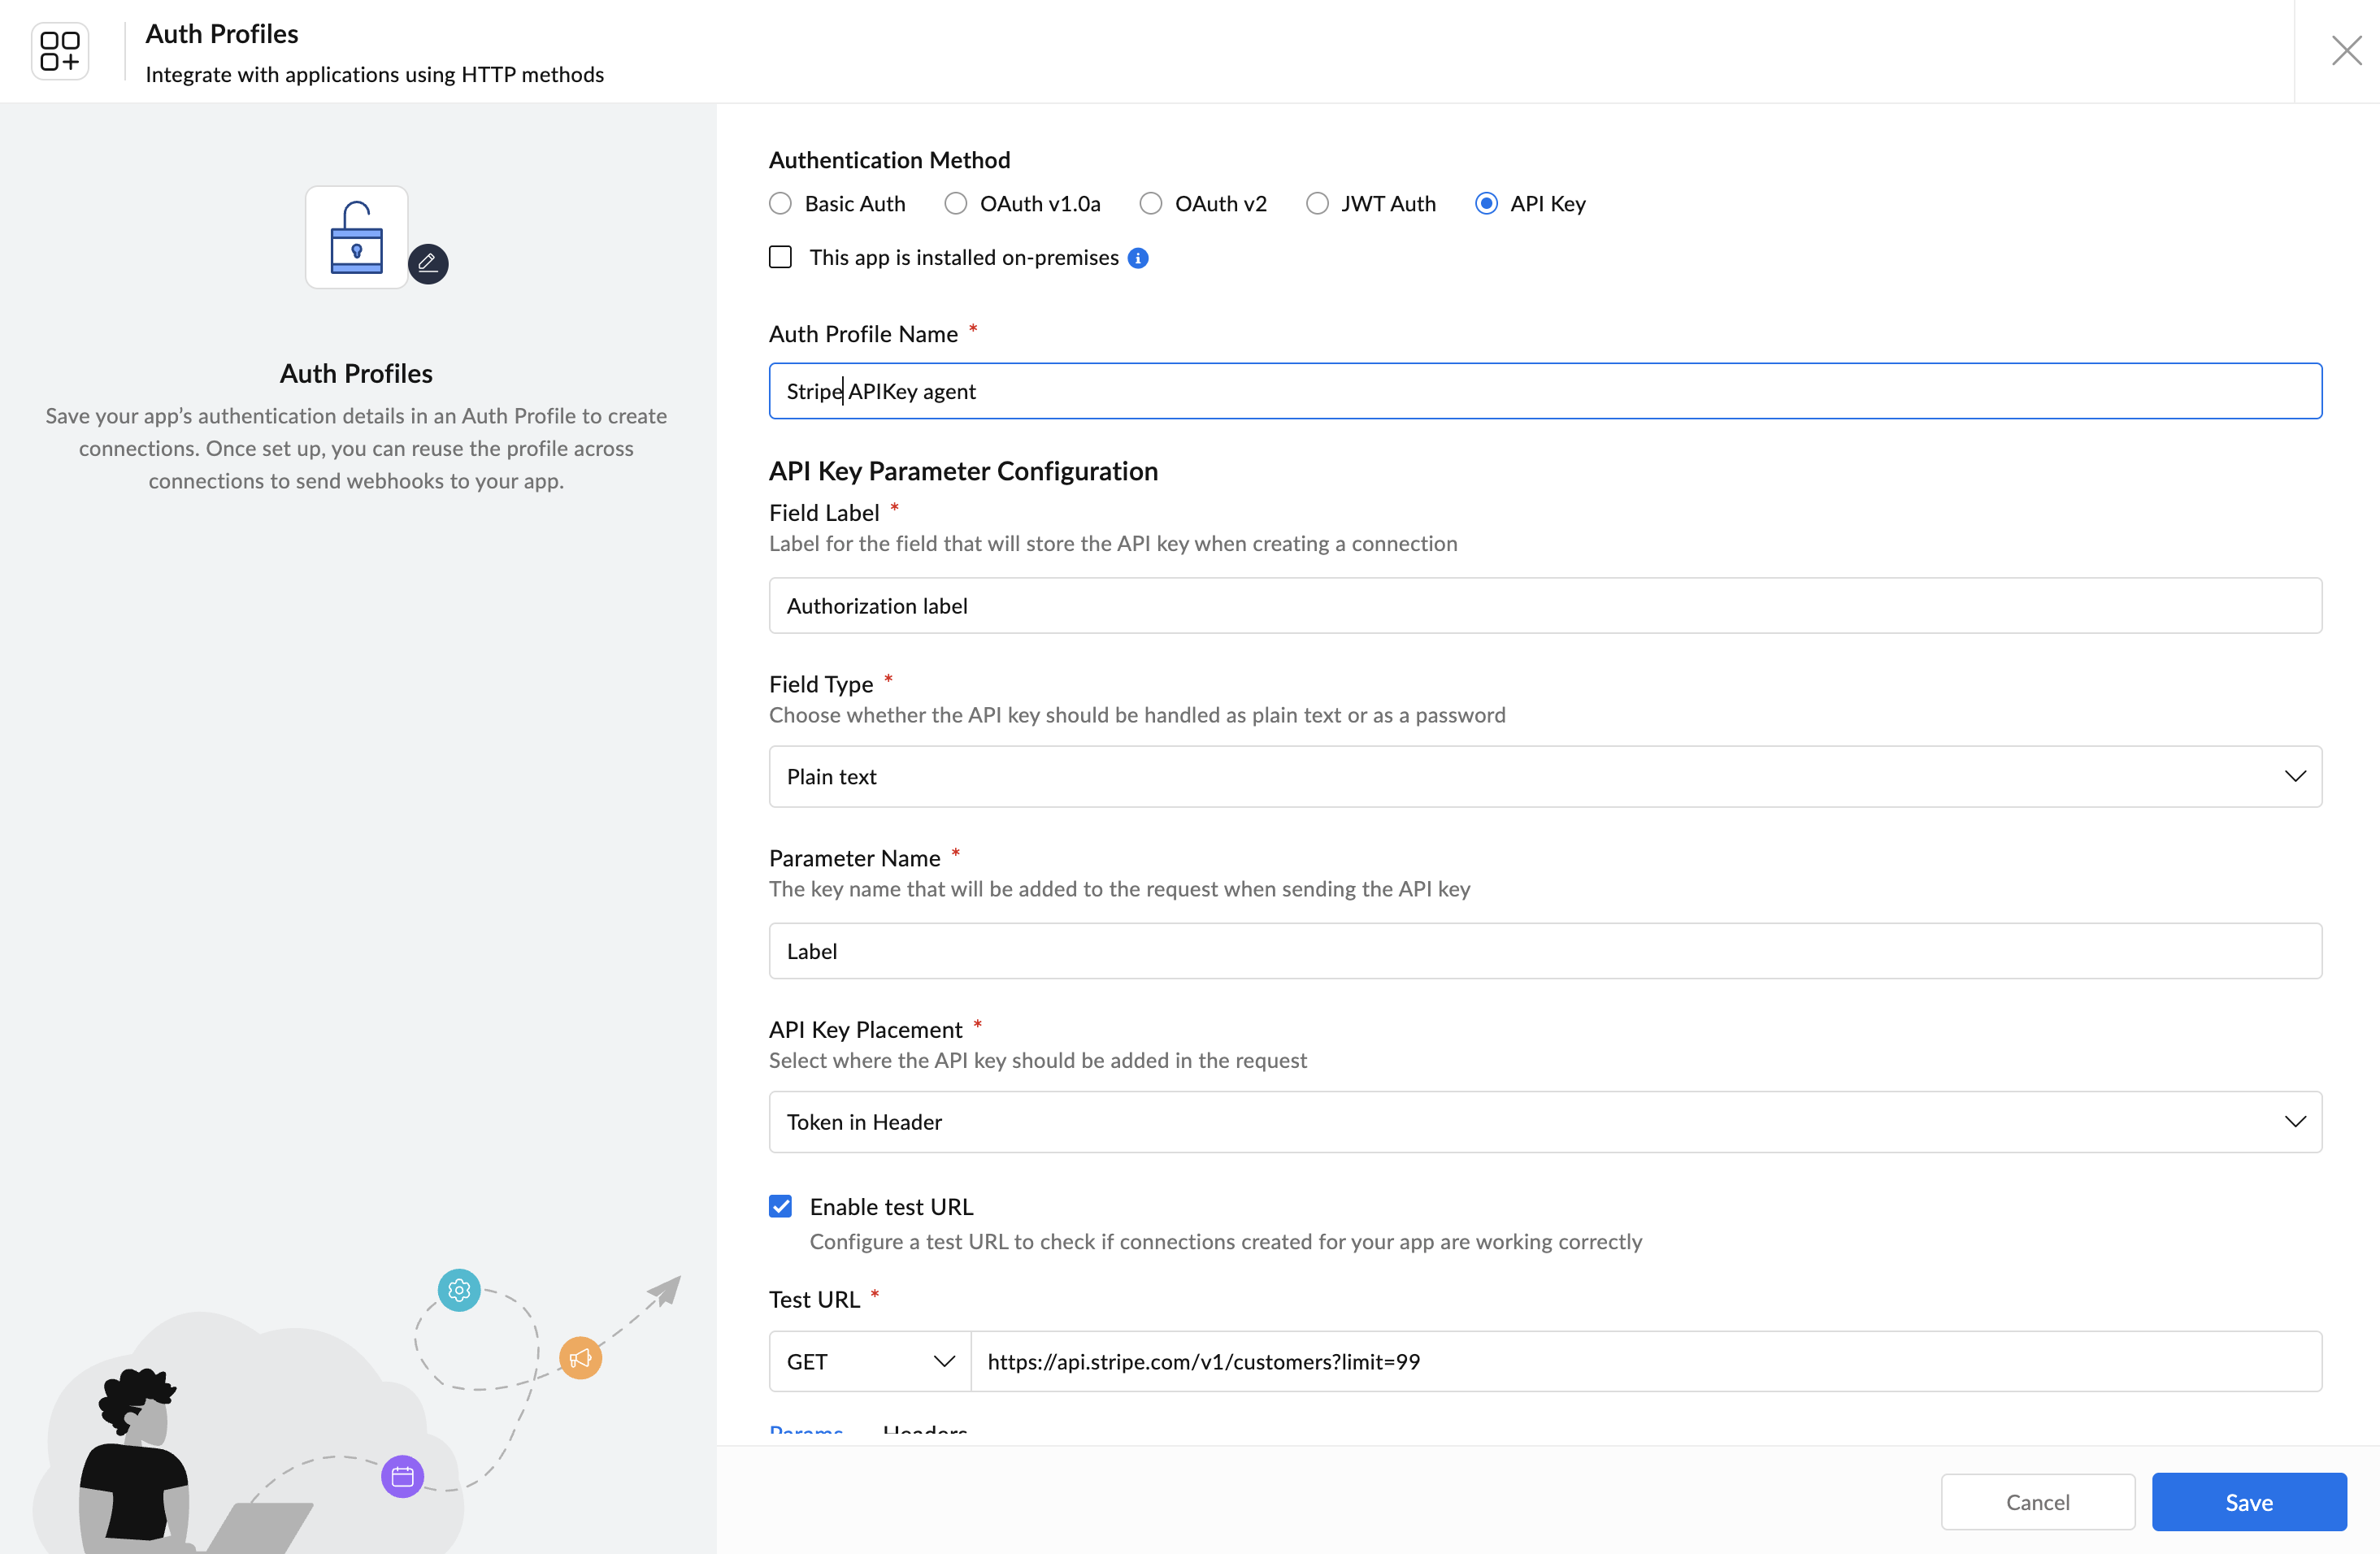The width and height of the screenshot is (2380, 1554).
Task: Click the Cancel button
Action: coord(2038,1502)
